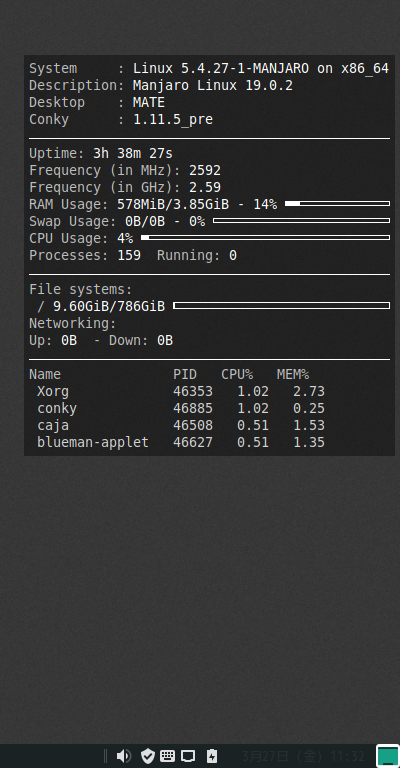Click the Swap value '0B/0B'
Viewport: 400px width, 768px height.
tap(145, 221)
